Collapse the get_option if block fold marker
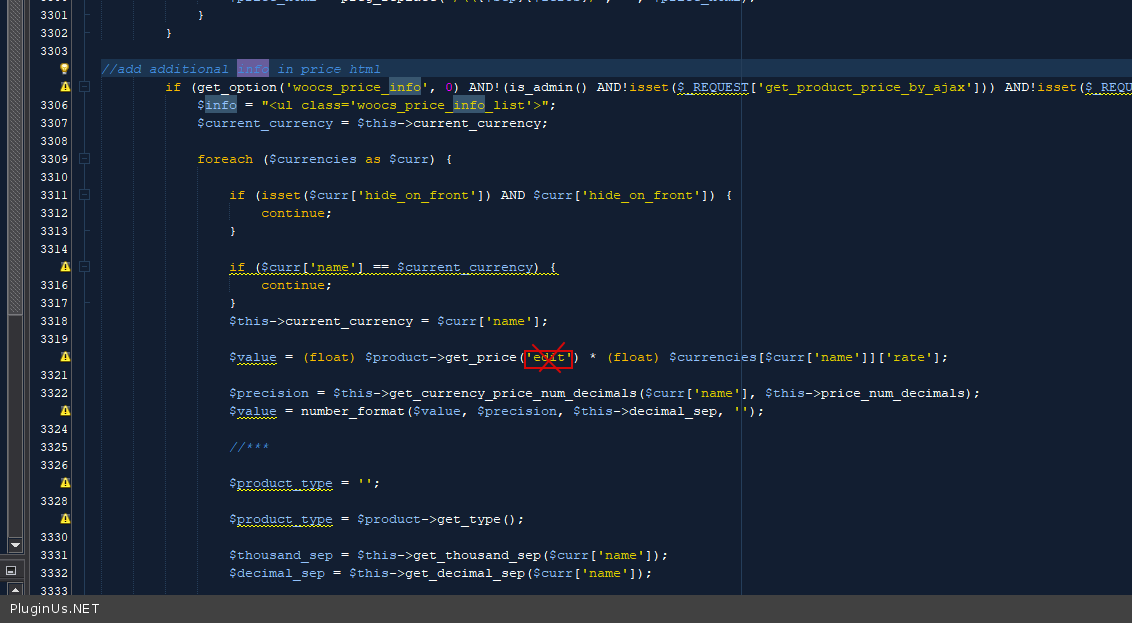Image resolution: width=1132 pixels, height=623 pixels. pos(85,87)
